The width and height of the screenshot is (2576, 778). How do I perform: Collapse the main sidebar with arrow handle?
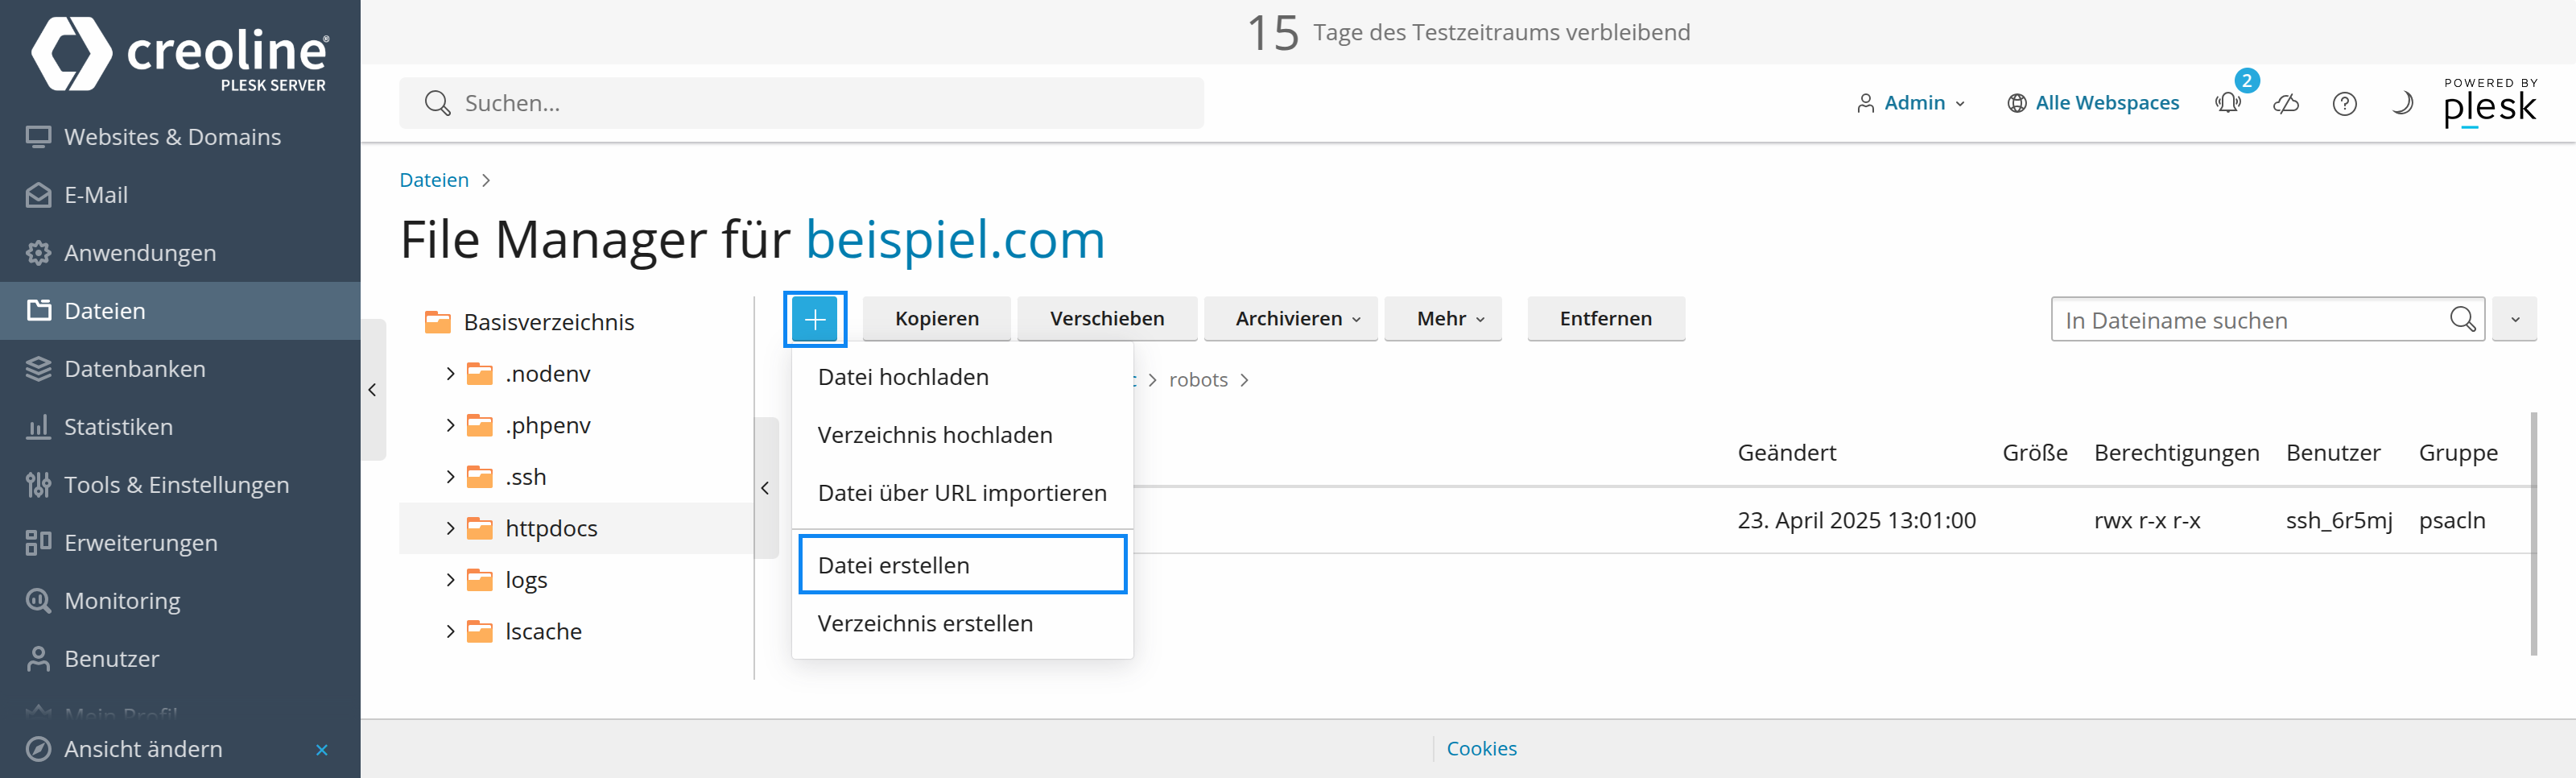click(x=373, y=390)
